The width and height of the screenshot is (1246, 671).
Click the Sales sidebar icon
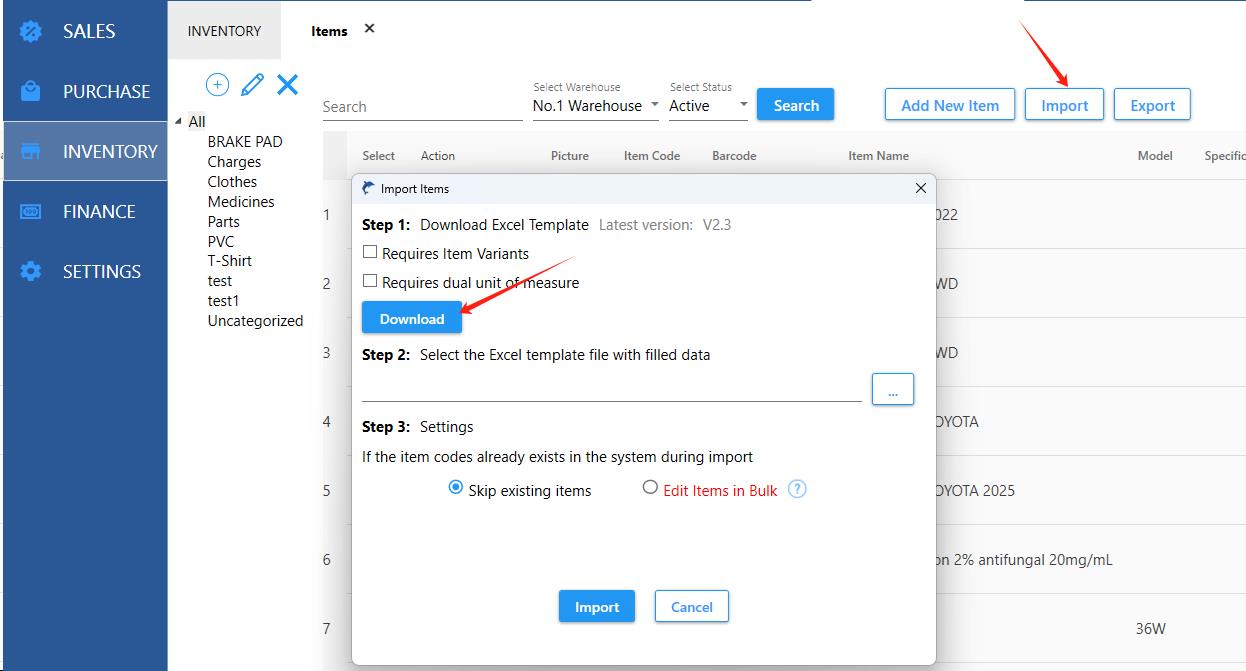point(31,31)
